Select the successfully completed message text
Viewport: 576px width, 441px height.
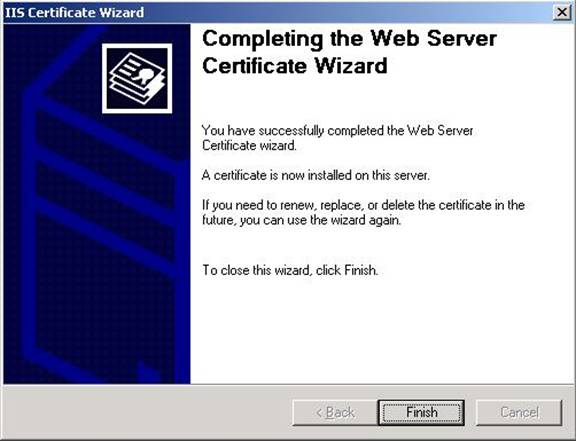pyautogui.click(x=337, y=138)
